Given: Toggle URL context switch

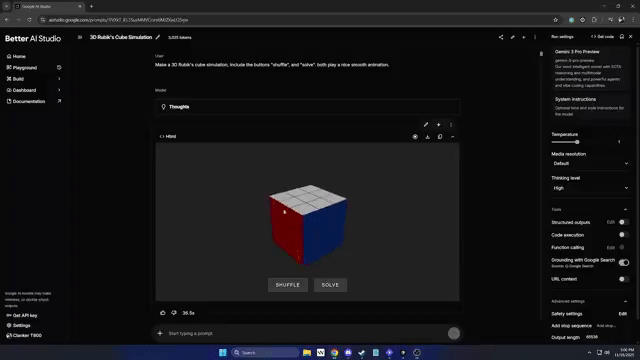Looking at the screenshot, I should click(x=623, y=279).
